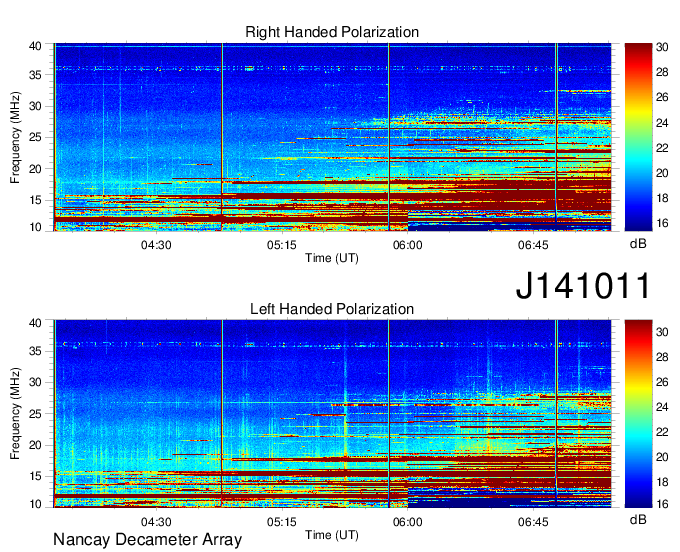Viewport: 680px width, 552px height.
Task: Click the 06:45 tick under Left Handed plot
Action: [x=533, y=522]
